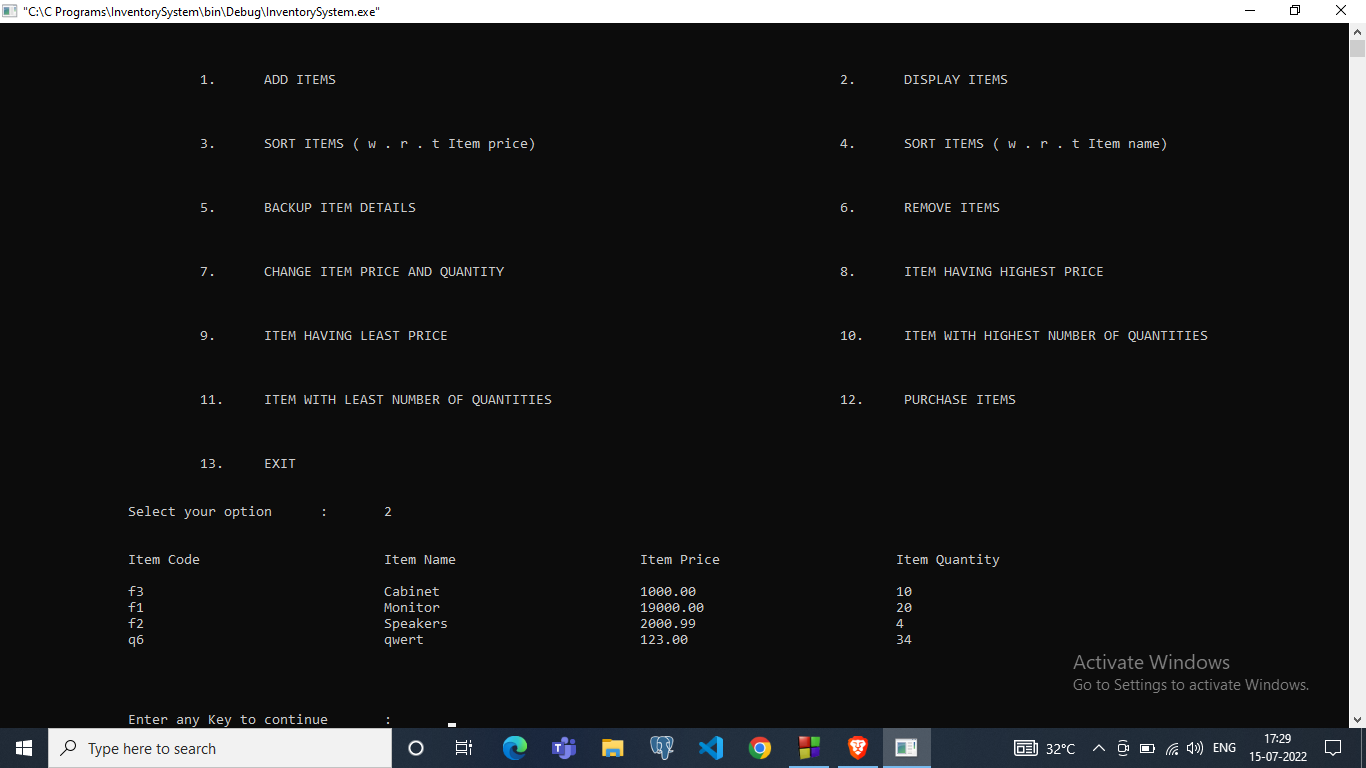The height and width of the screenshot is (768, 1366).
Task: Click the Type here to search box
Action: click(x=220, y=747)
